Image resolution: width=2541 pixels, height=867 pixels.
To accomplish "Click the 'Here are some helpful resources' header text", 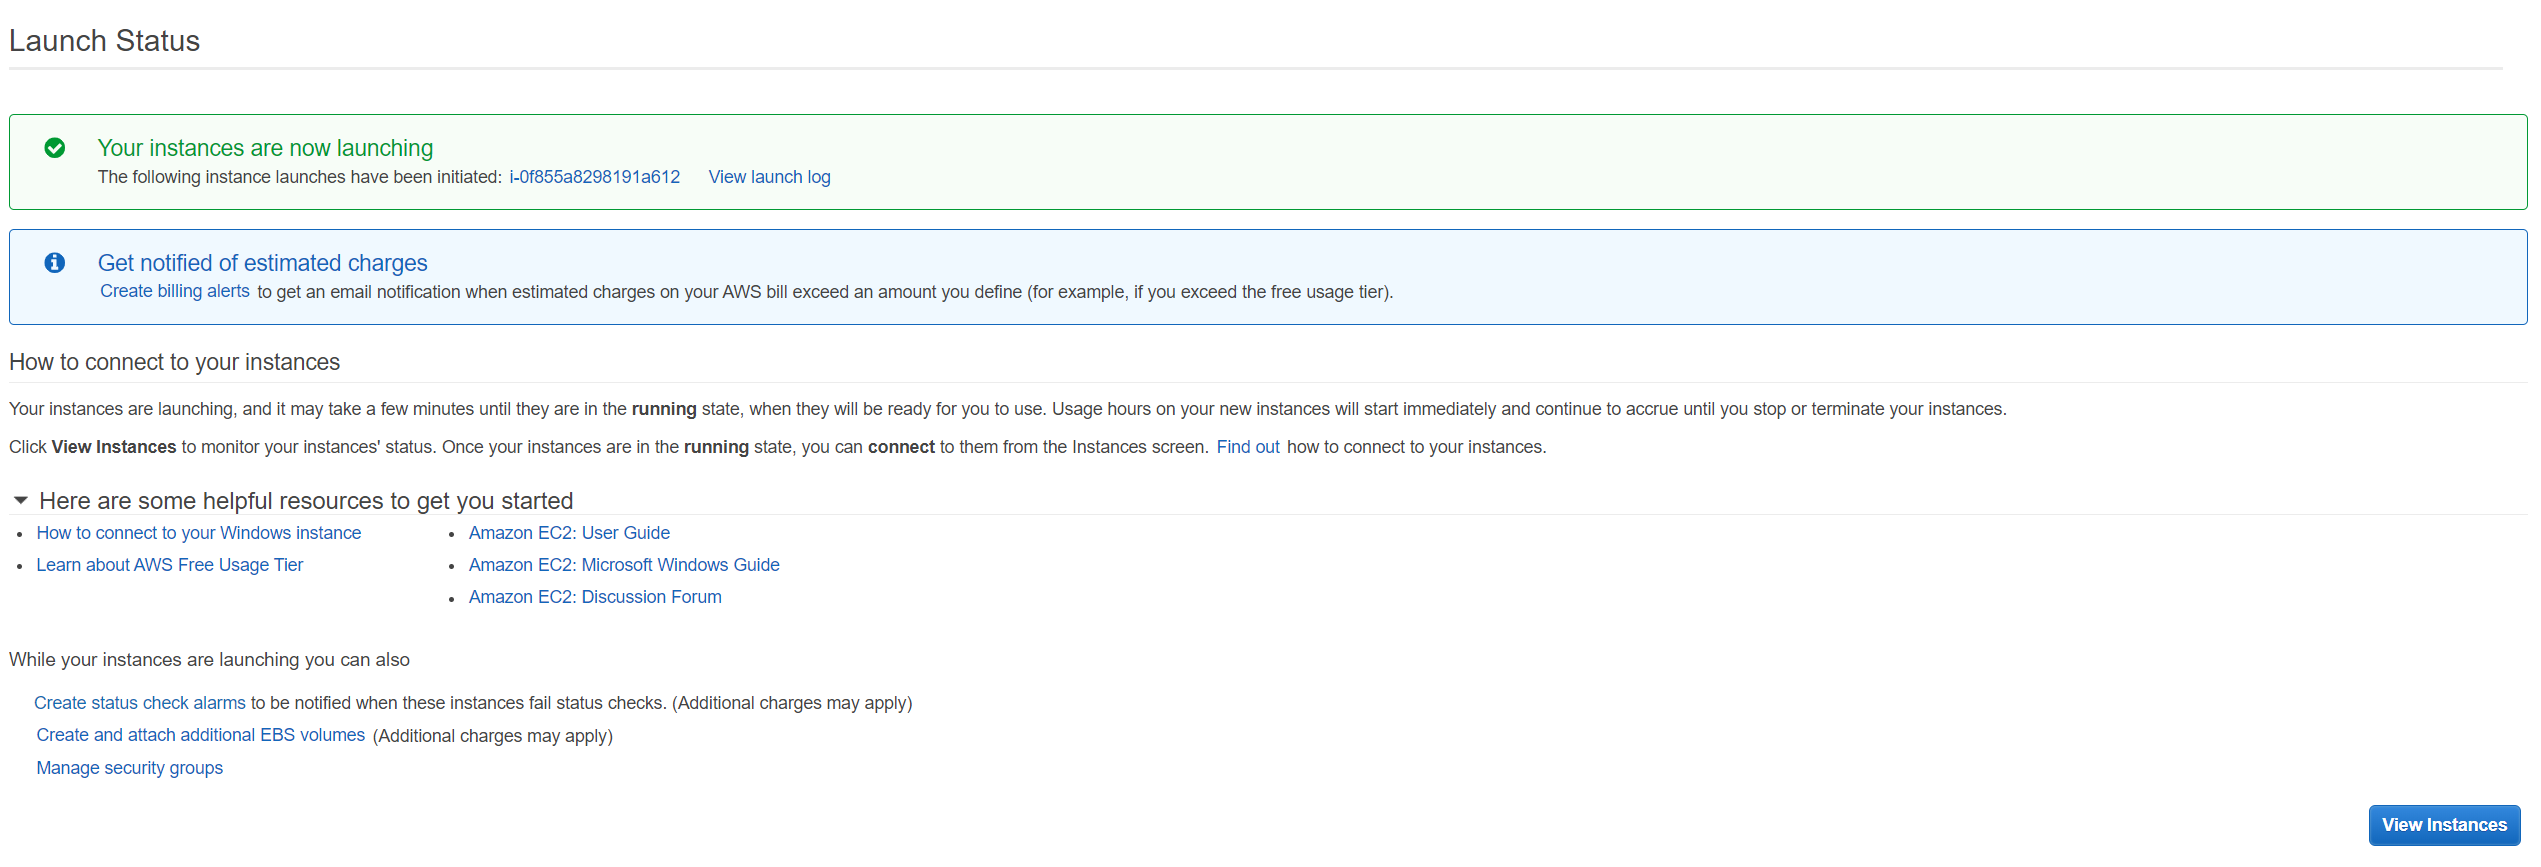I will 306,501.
